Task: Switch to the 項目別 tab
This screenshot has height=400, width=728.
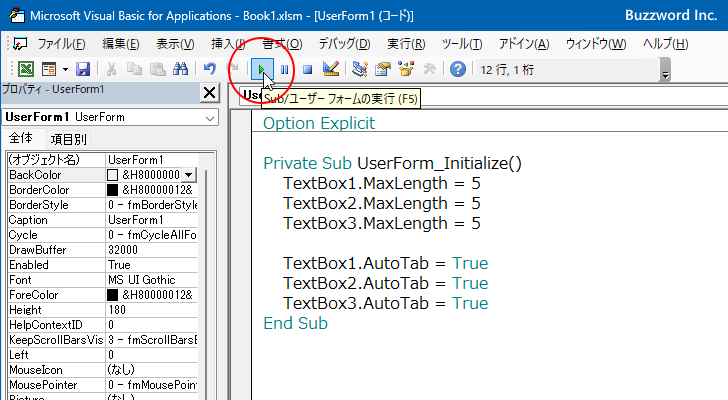Action: tap(69, 139)
